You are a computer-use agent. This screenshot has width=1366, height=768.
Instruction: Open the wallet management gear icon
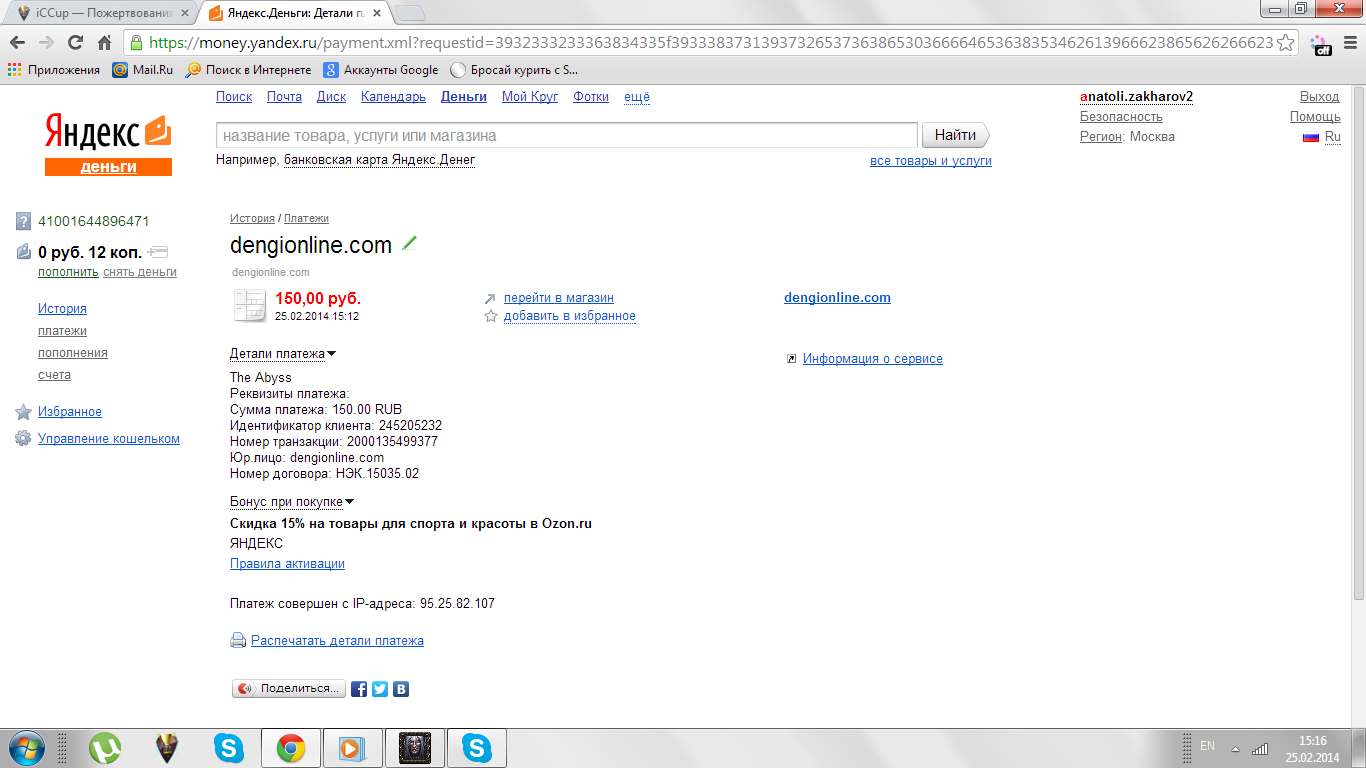(23, 438)
